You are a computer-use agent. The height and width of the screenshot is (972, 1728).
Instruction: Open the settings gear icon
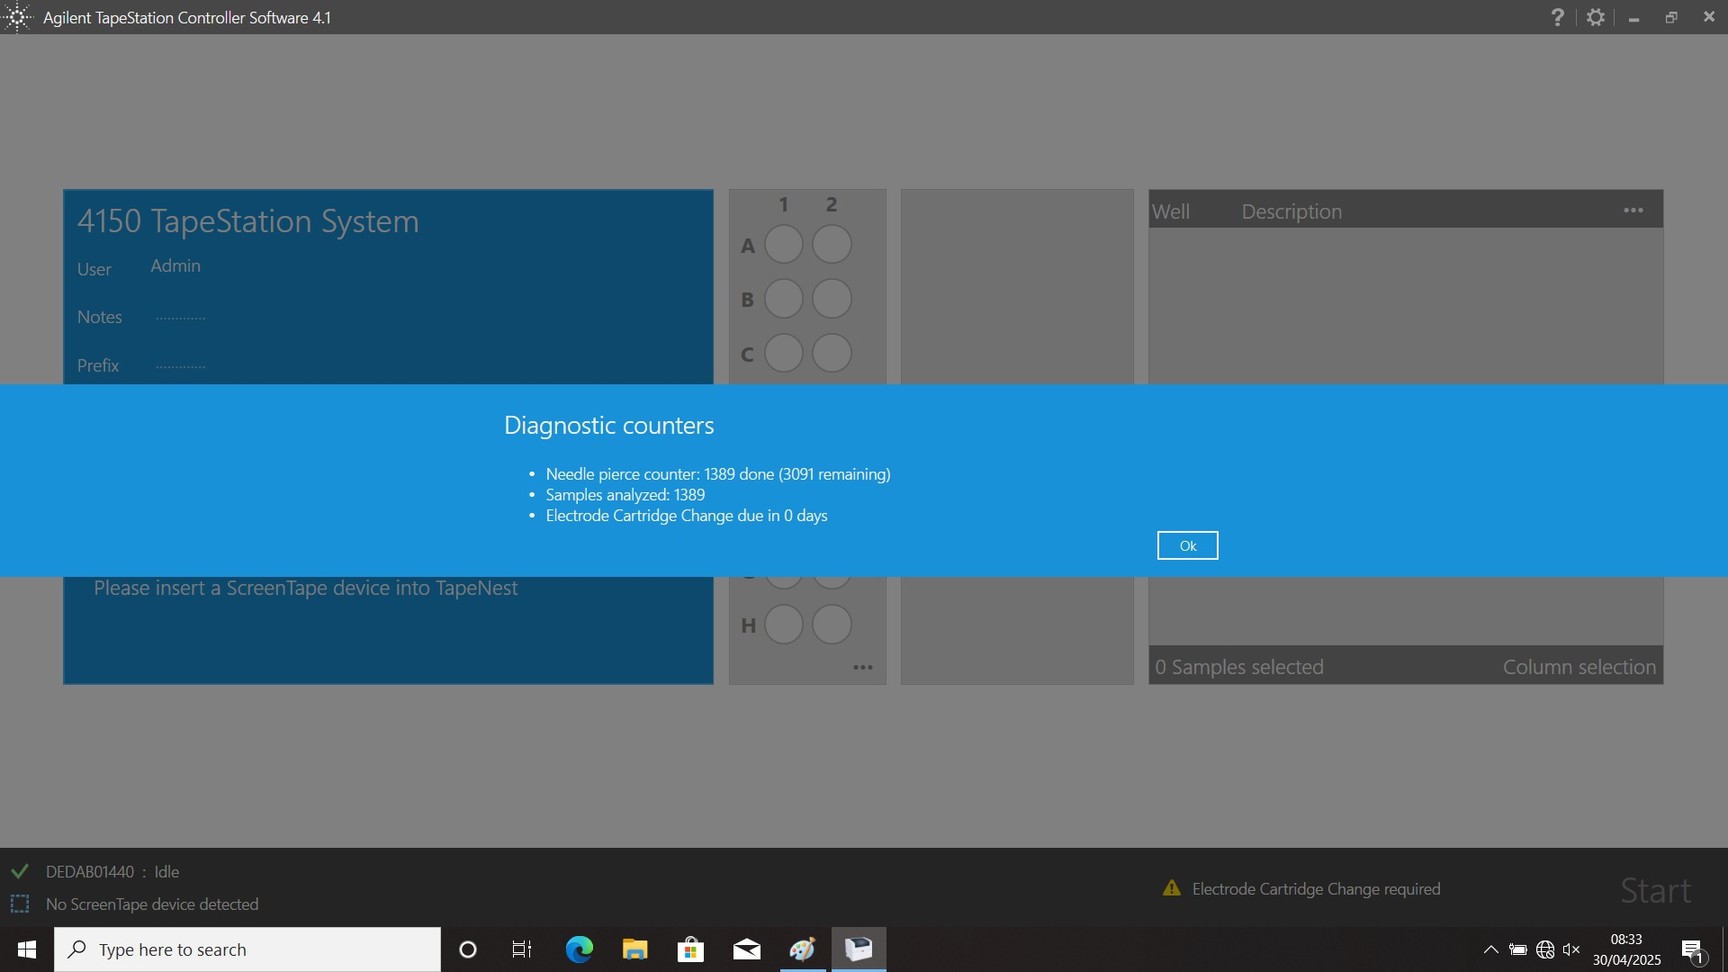(1596, 17)
